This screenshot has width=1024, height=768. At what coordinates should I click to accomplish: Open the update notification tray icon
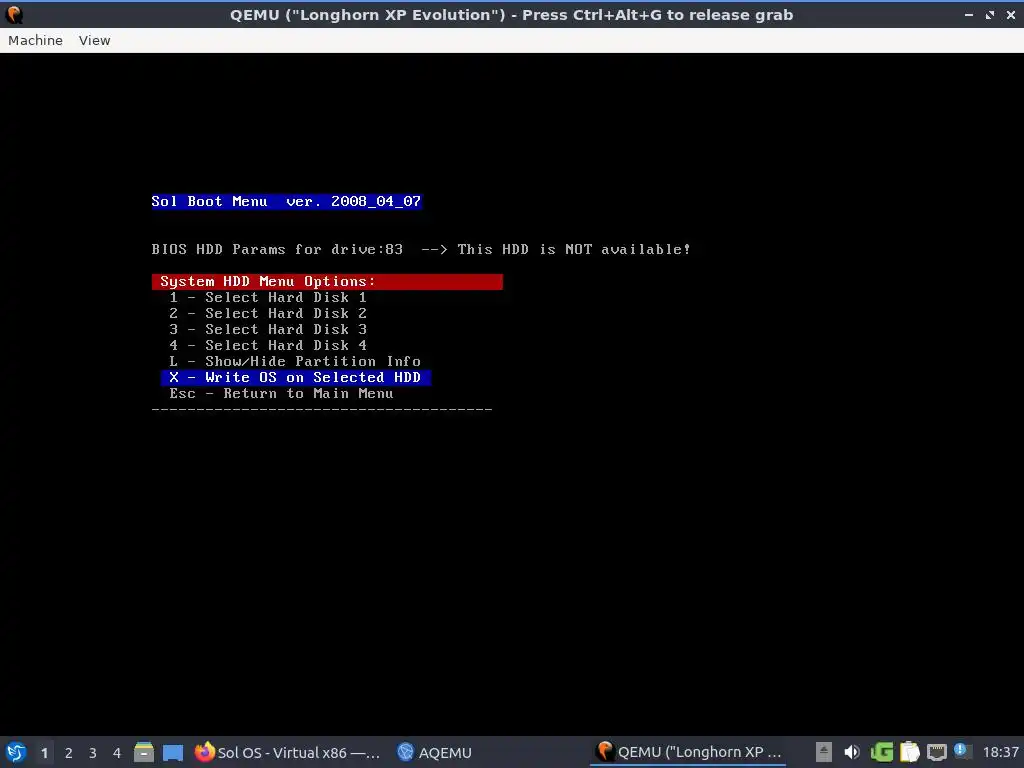[961, 751]
